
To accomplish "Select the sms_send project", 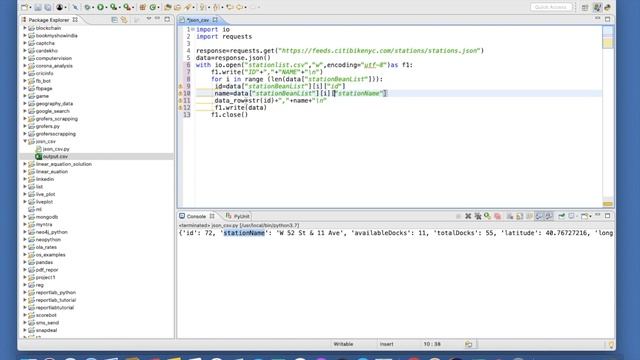I will coord(47,322).
